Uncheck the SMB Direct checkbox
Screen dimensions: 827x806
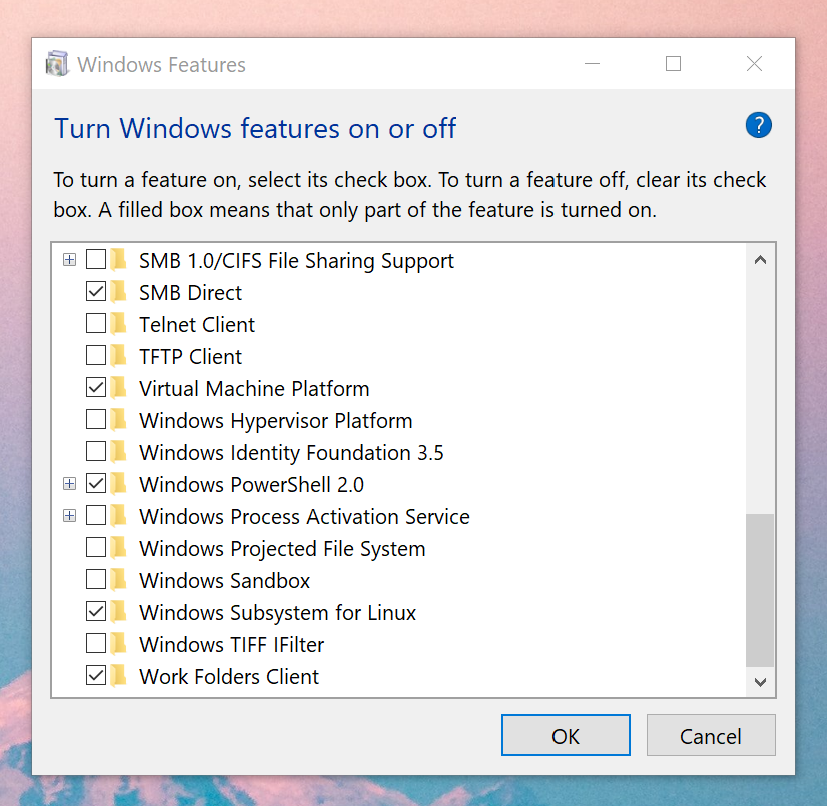pos(96,291)
